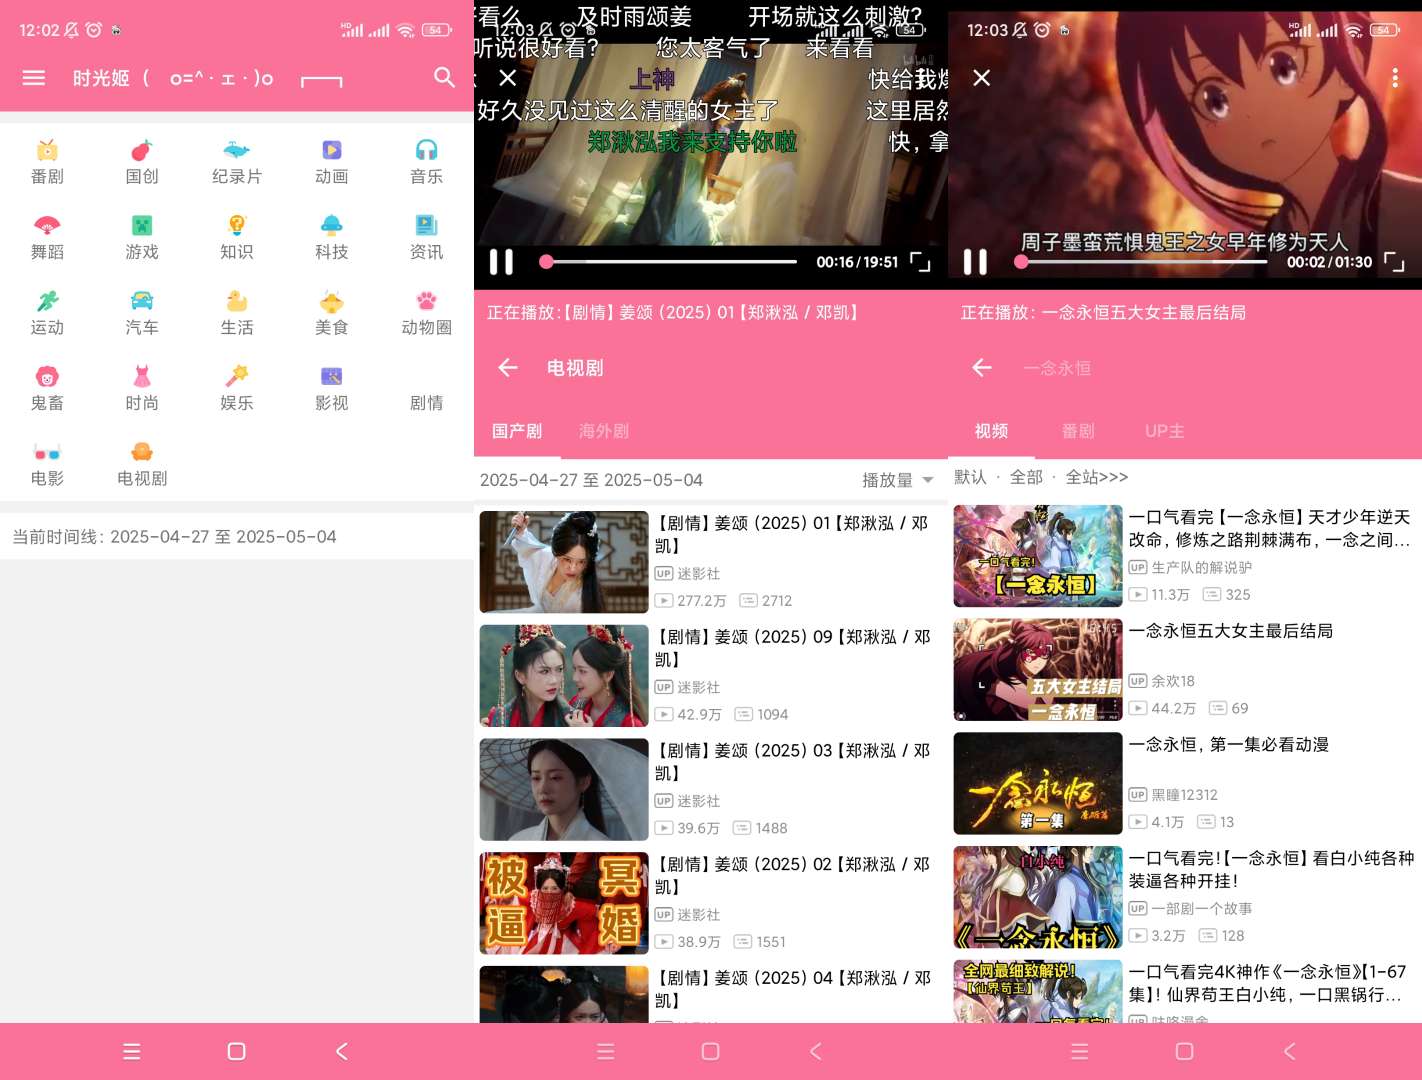The height and width of the screenshot is (1080, 1422).
Task: Open 姜颂 (2025) 02 video title
Action: [x=793, y=875]
